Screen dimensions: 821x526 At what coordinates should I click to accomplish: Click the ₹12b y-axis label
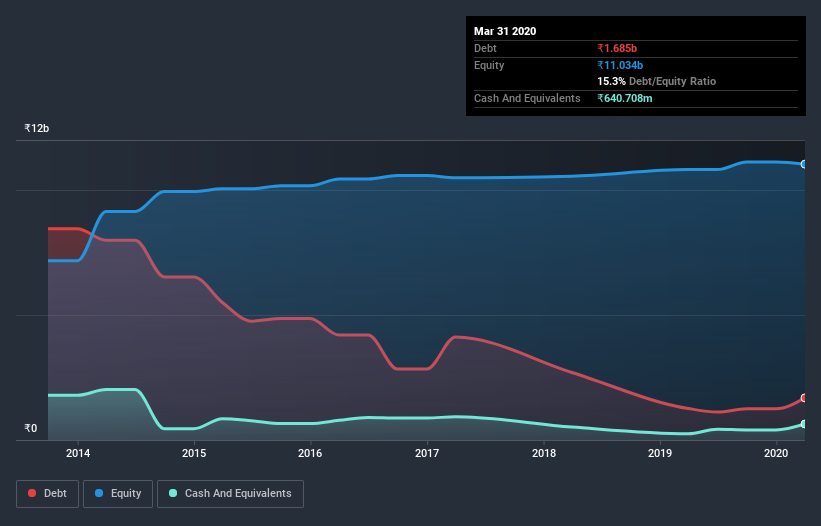coord(37,128)
